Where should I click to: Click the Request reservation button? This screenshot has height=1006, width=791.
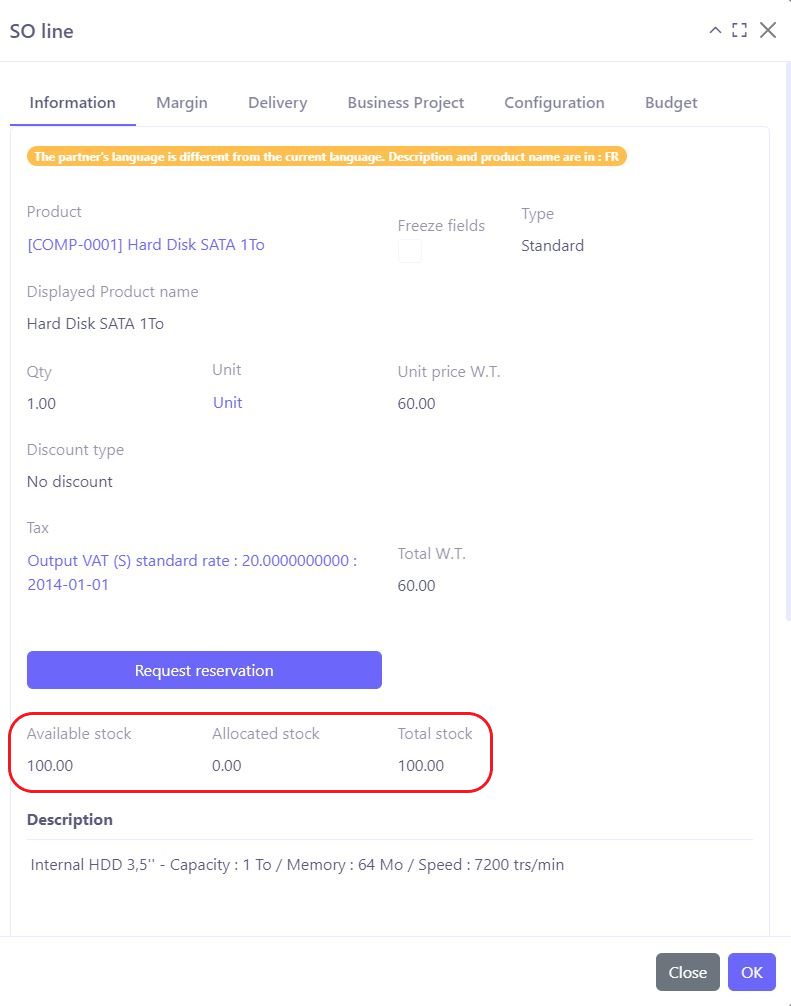204,670
